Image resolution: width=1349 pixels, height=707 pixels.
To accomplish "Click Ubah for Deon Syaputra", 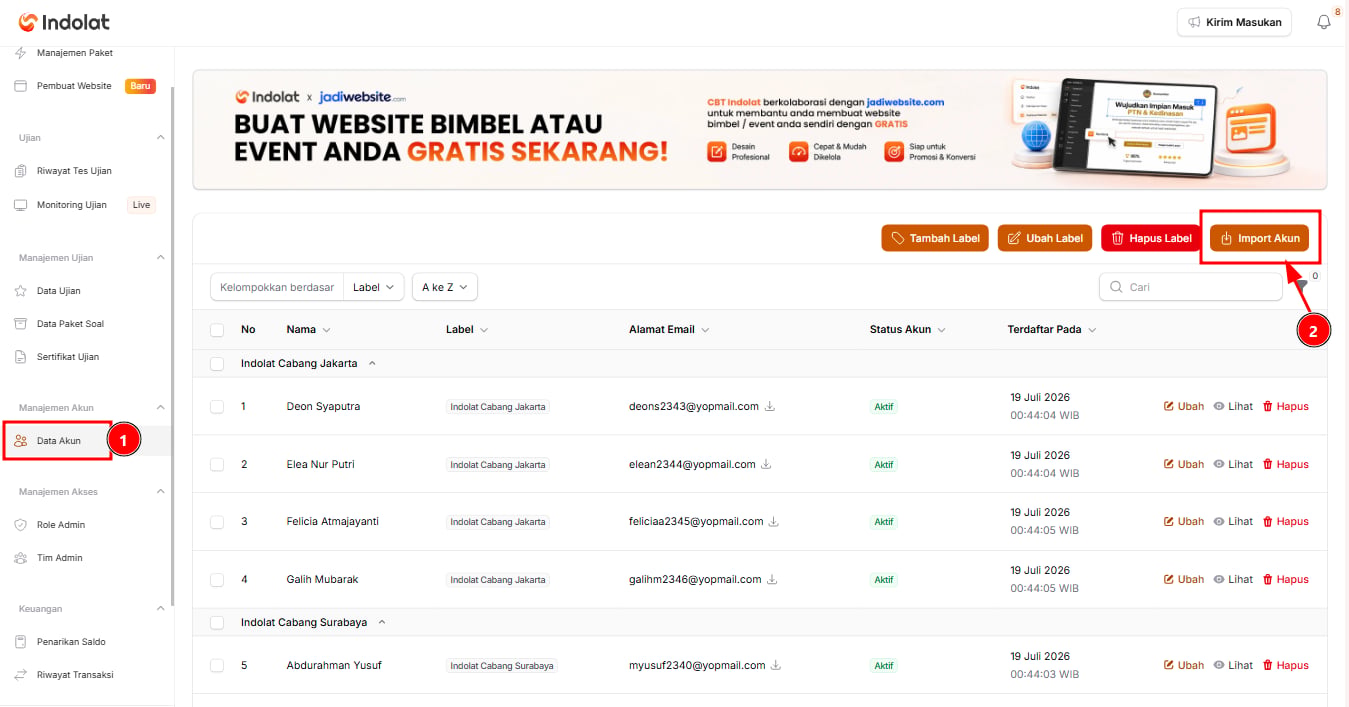I will [1184, 407].
